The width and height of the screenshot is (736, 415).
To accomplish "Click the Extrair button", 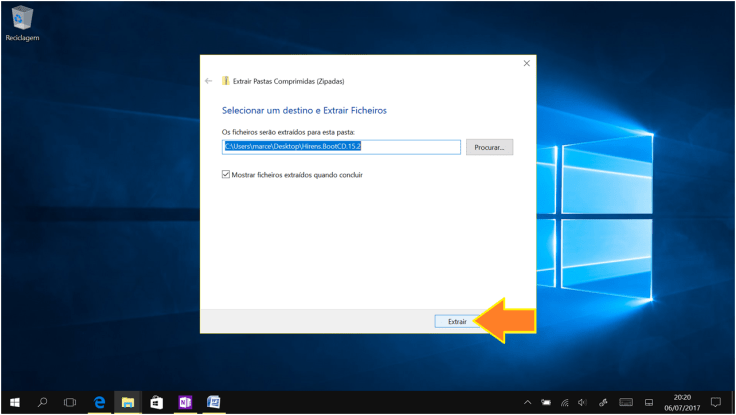I will coord(456,321).
